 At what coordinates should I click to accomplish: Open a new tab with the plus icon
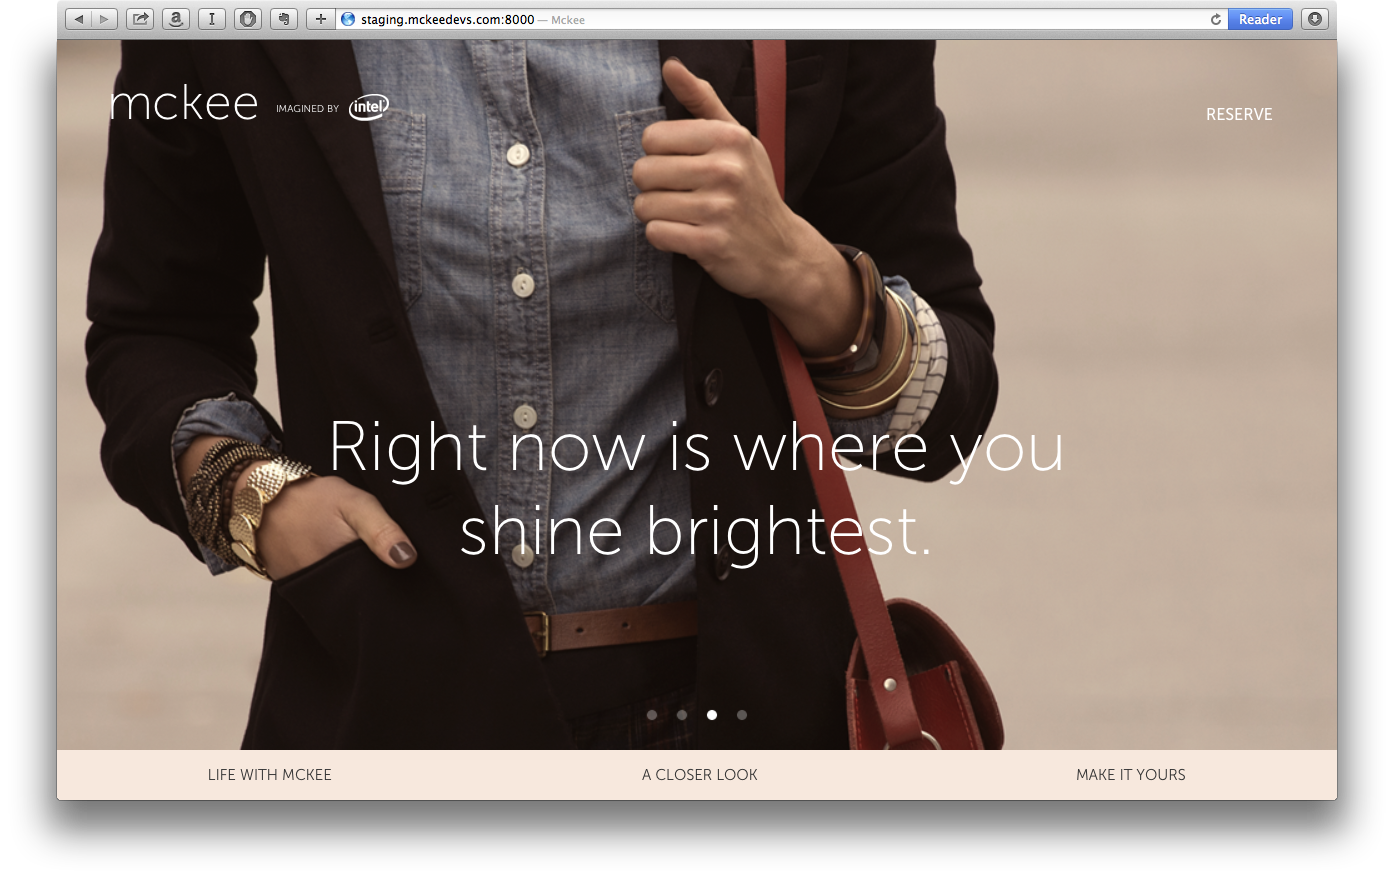pyautogui.click(x=320, y=18)
